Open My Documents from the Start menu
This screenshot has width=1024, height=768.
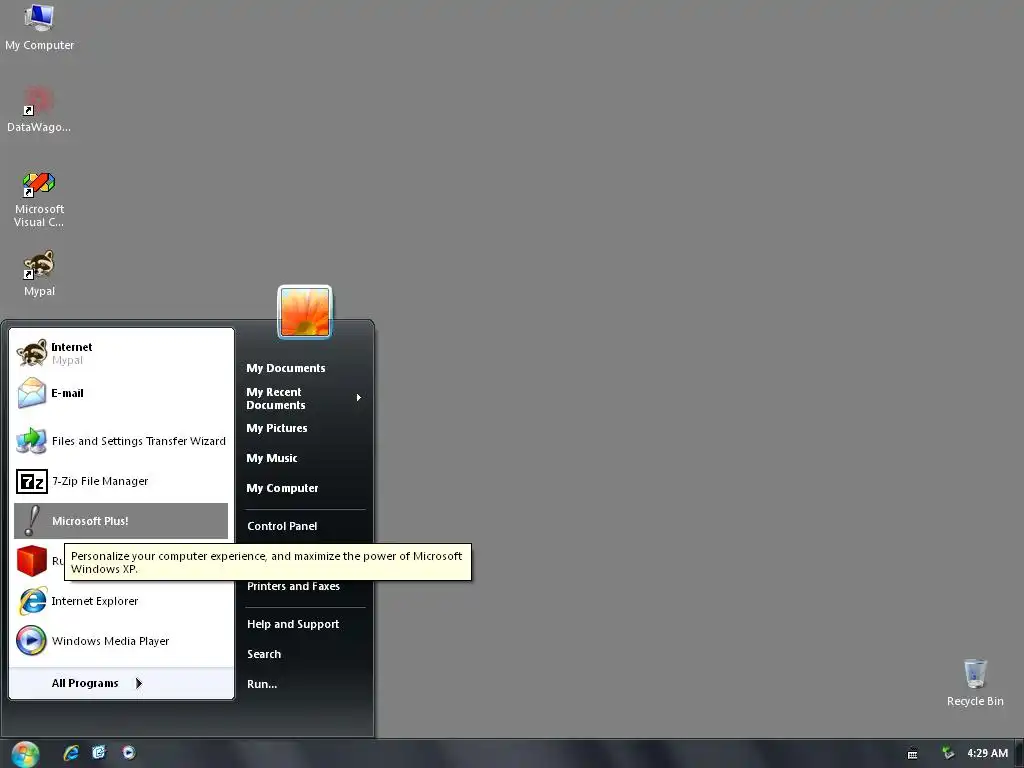coord(305,368)
